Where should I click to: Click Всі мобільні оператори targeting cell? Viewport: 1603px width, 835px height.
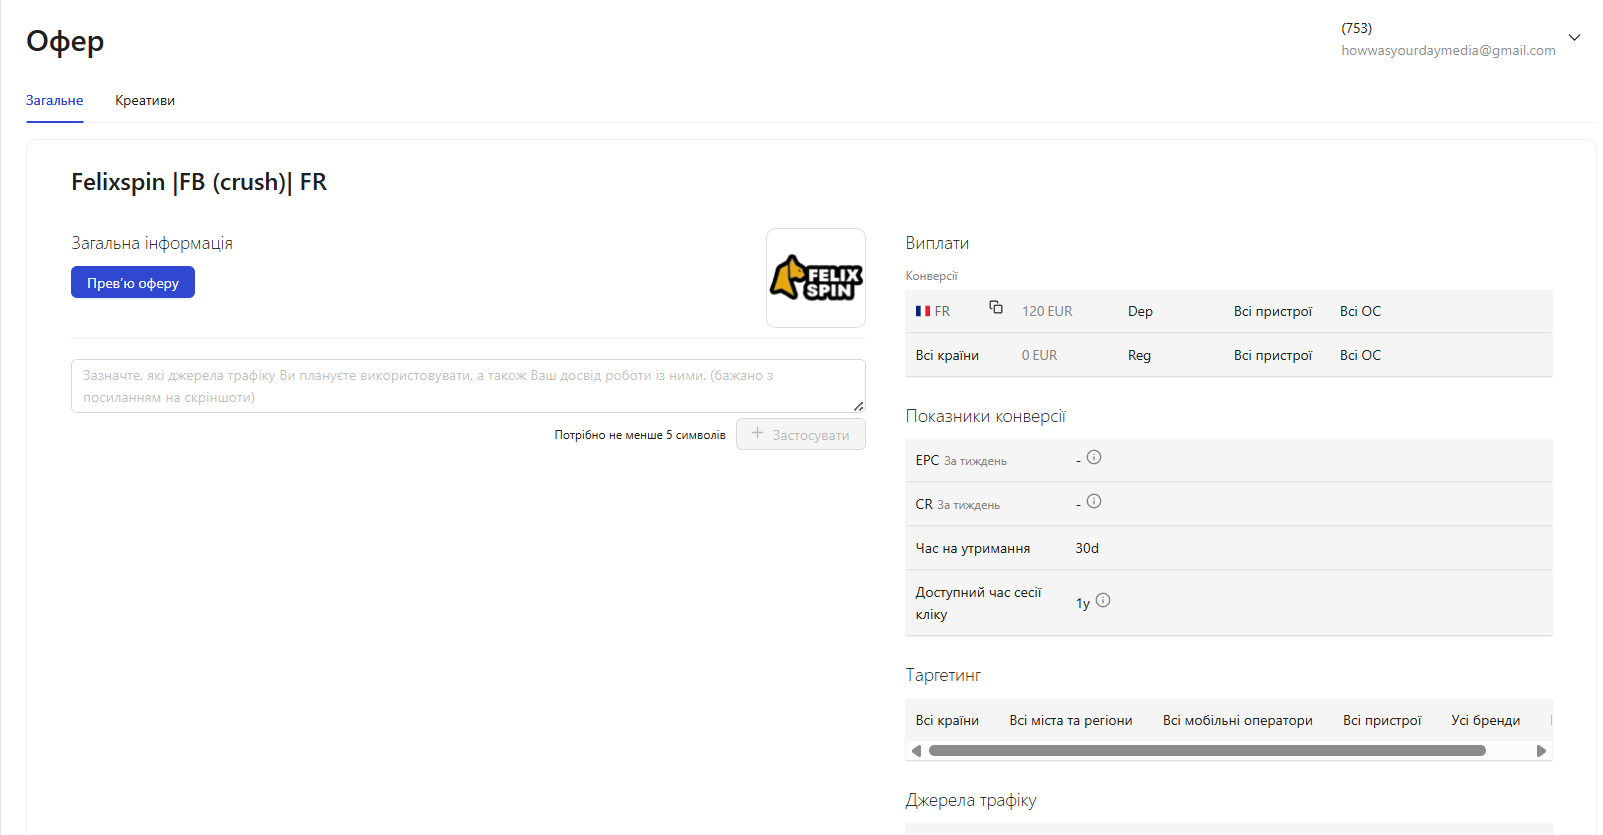tap(1237, 720)
